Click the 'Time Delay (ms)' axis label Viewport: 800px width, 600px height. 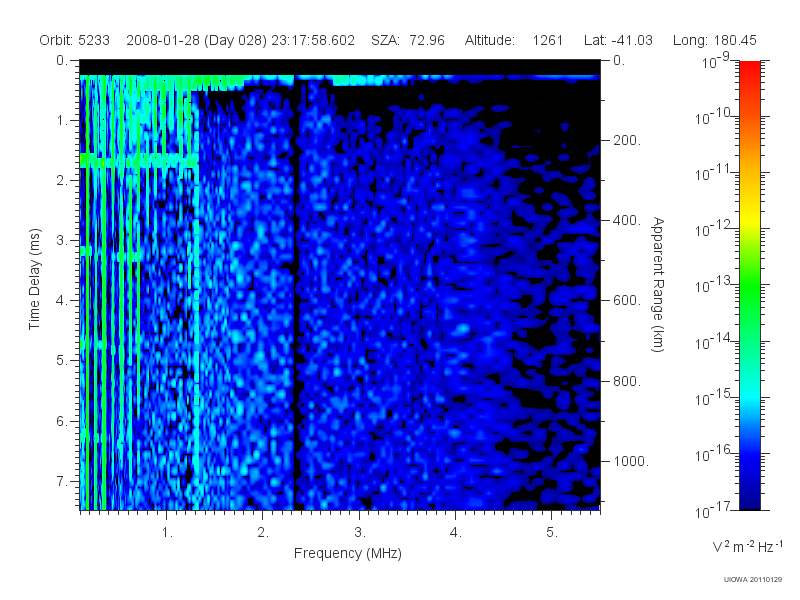tap(34, 279)
